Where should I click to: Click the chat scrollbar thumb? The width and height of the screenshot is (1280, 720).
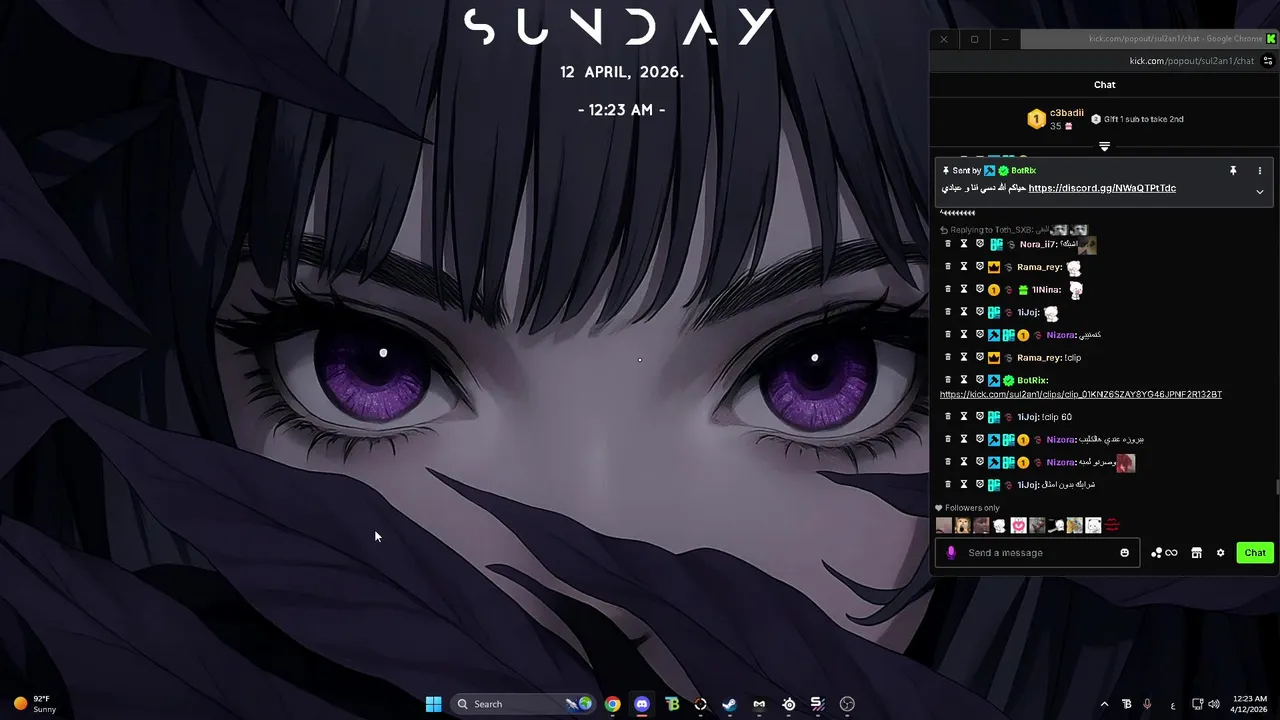coord(1277,487)
